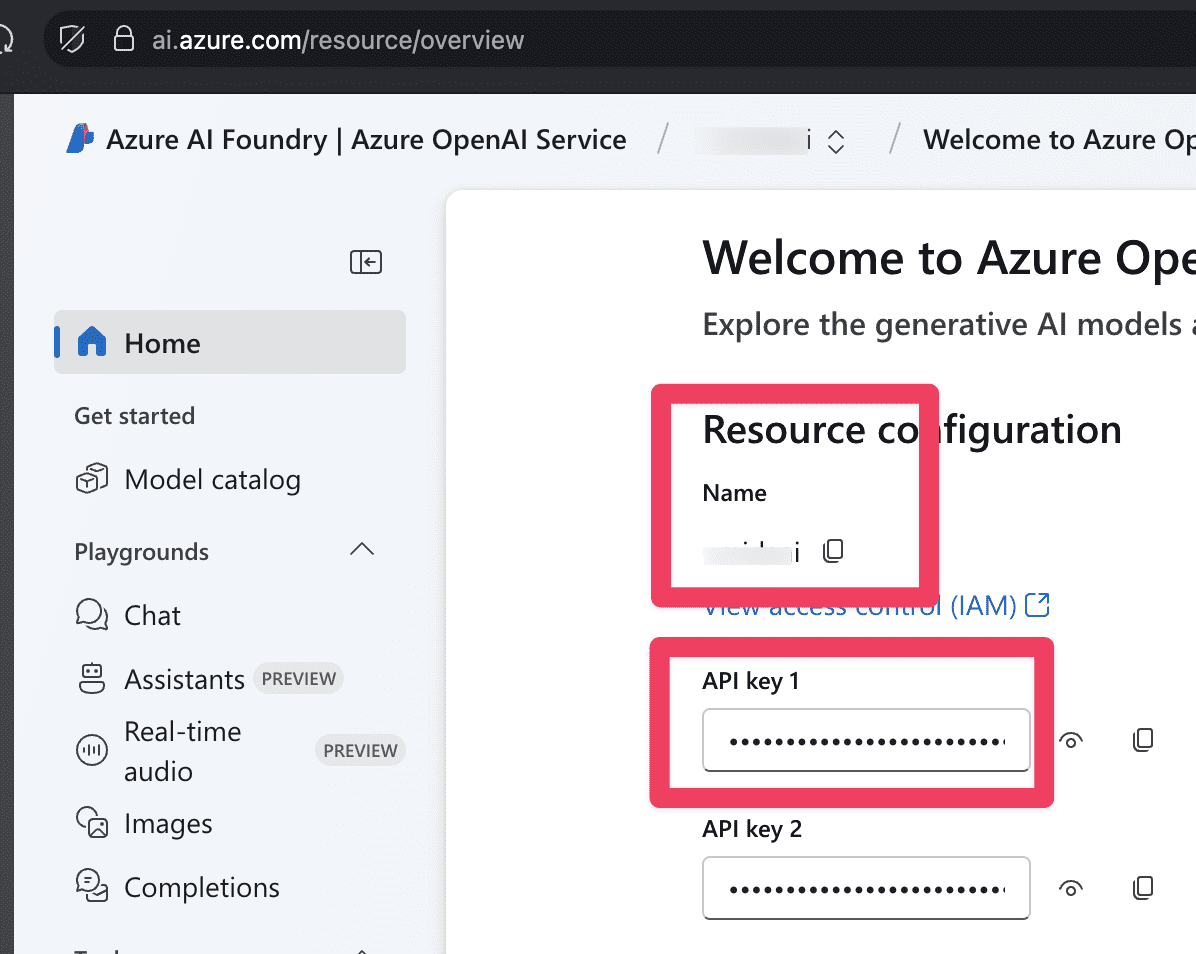Open the Chat playground
Image resolution: width=1196 pixels, height=954 pixels.
[153, 615]
